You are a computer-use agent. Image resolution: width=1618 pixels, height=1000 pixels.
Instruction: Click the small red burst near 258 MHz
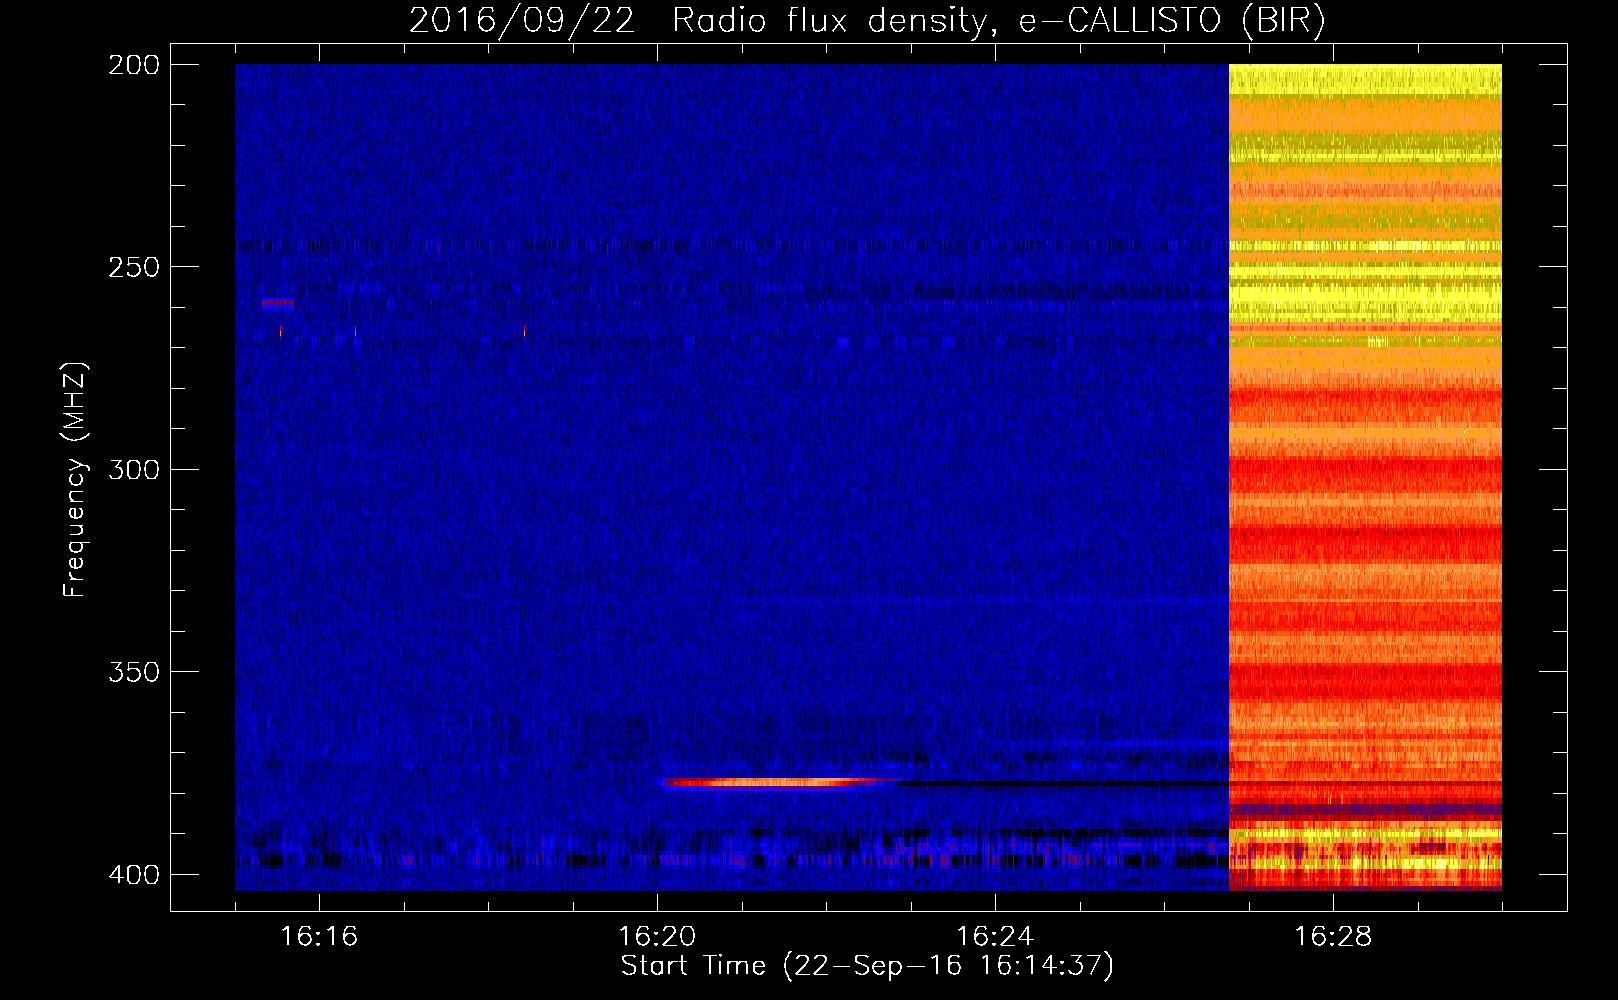pos(277,302)
